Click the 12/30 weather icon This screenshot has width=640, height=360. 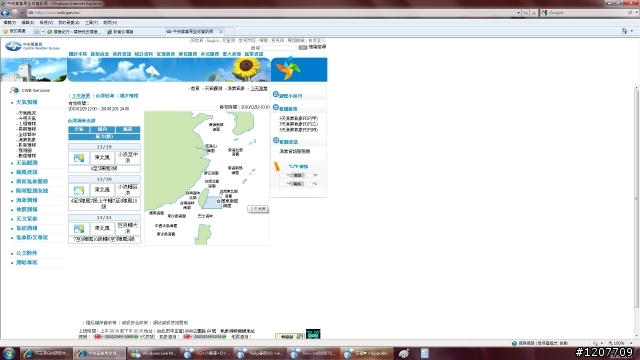[79, 190]
